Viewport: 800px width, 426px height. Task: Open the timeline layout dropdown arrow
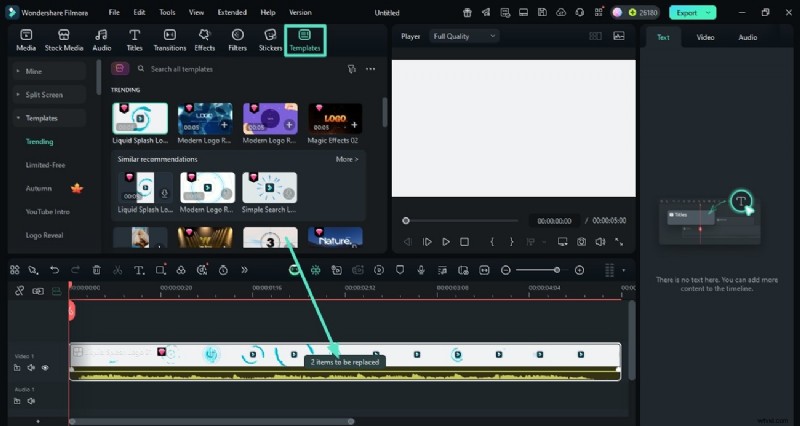623,270
